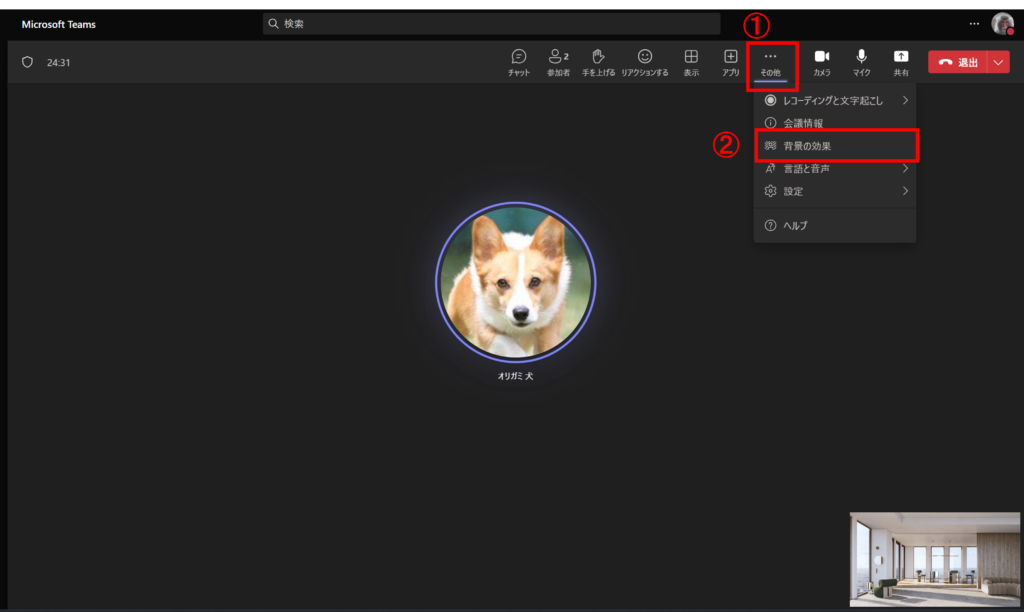Open reactions (リアクションする) picker
The image size is (1024, 612).
tap(645, 62)
